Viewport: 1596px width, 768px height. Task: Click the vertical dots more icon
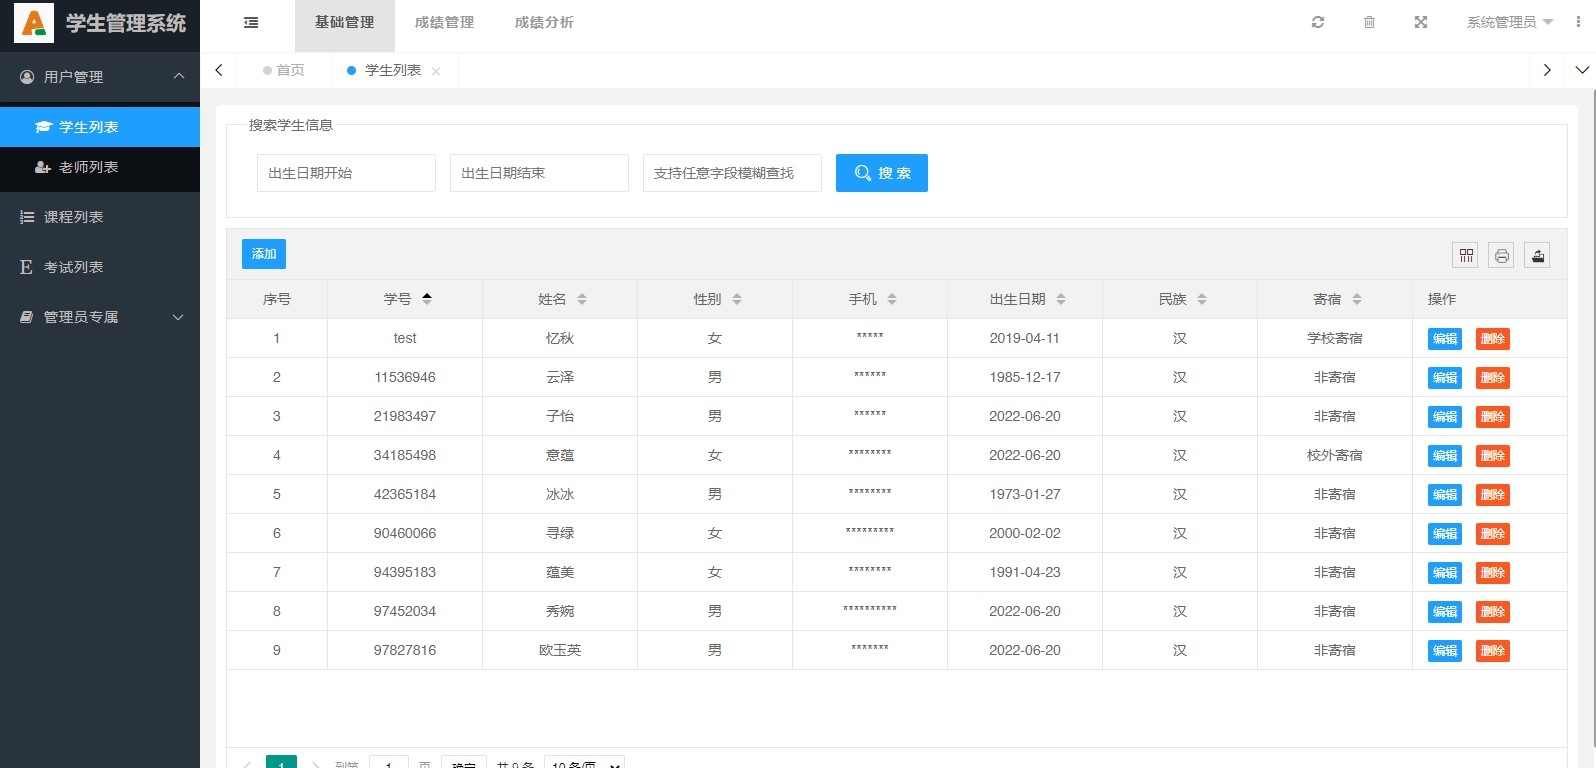pos(1578,22)
